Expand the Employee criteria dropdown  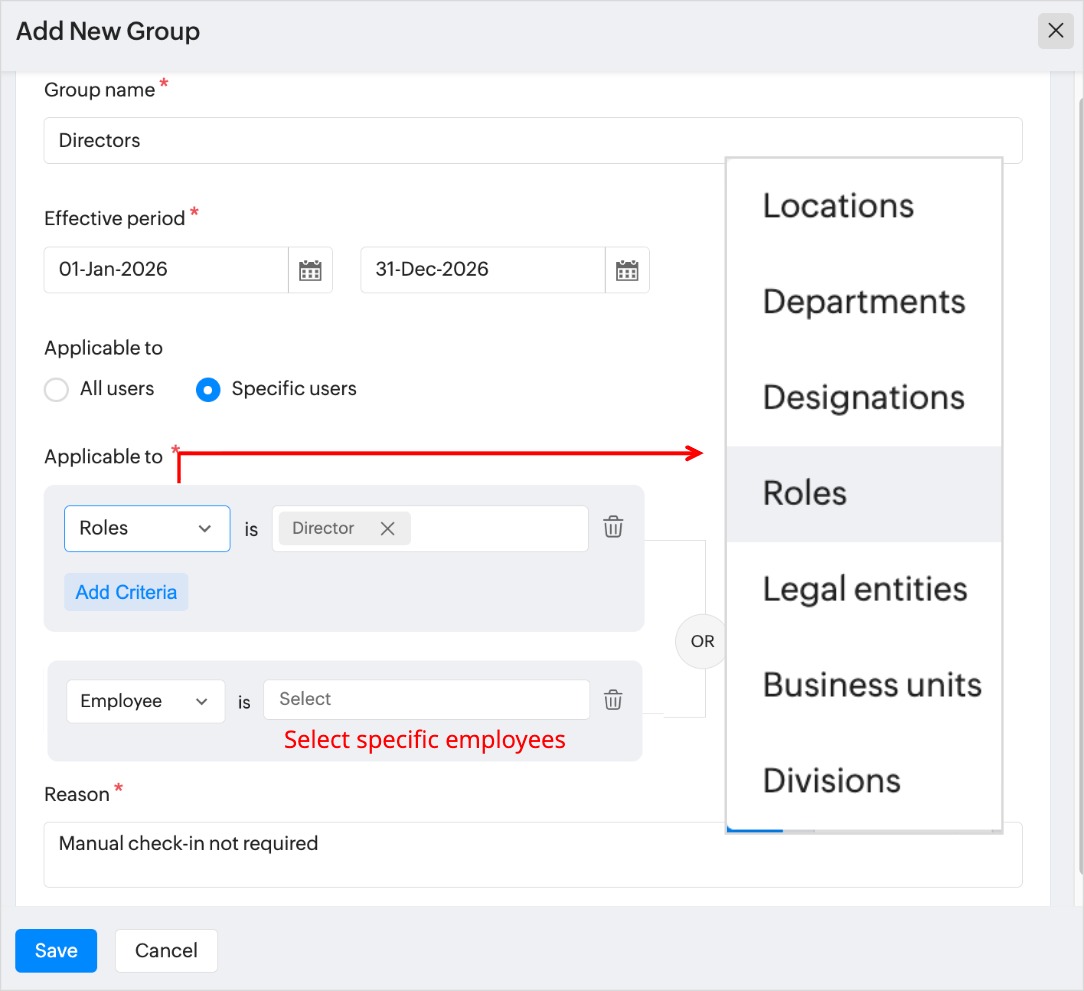145,701
